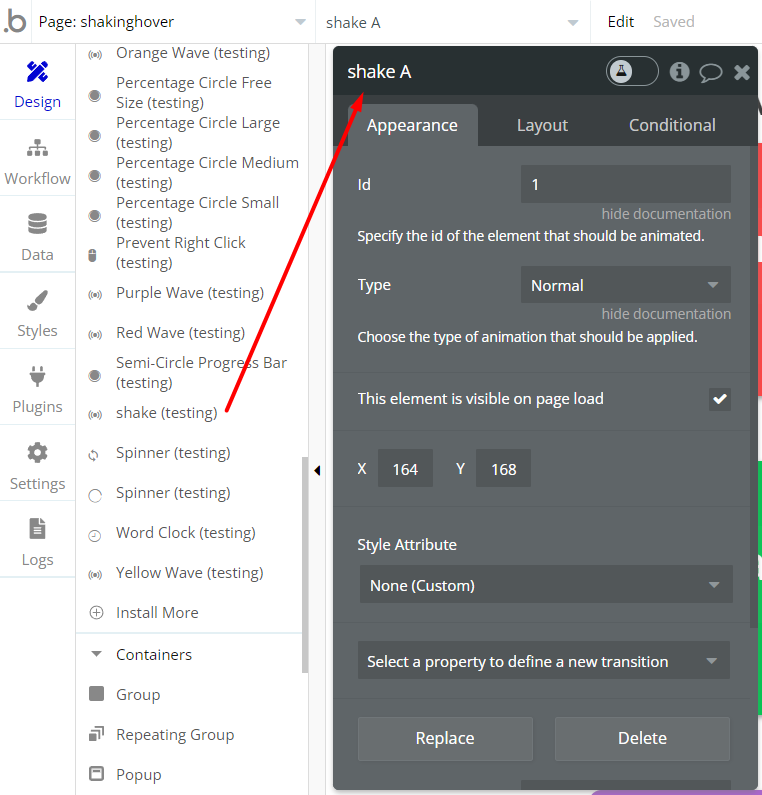The image size is (762, 795).
Task: Select Percentage Circle Free Size icon
Action: [95, 95]
